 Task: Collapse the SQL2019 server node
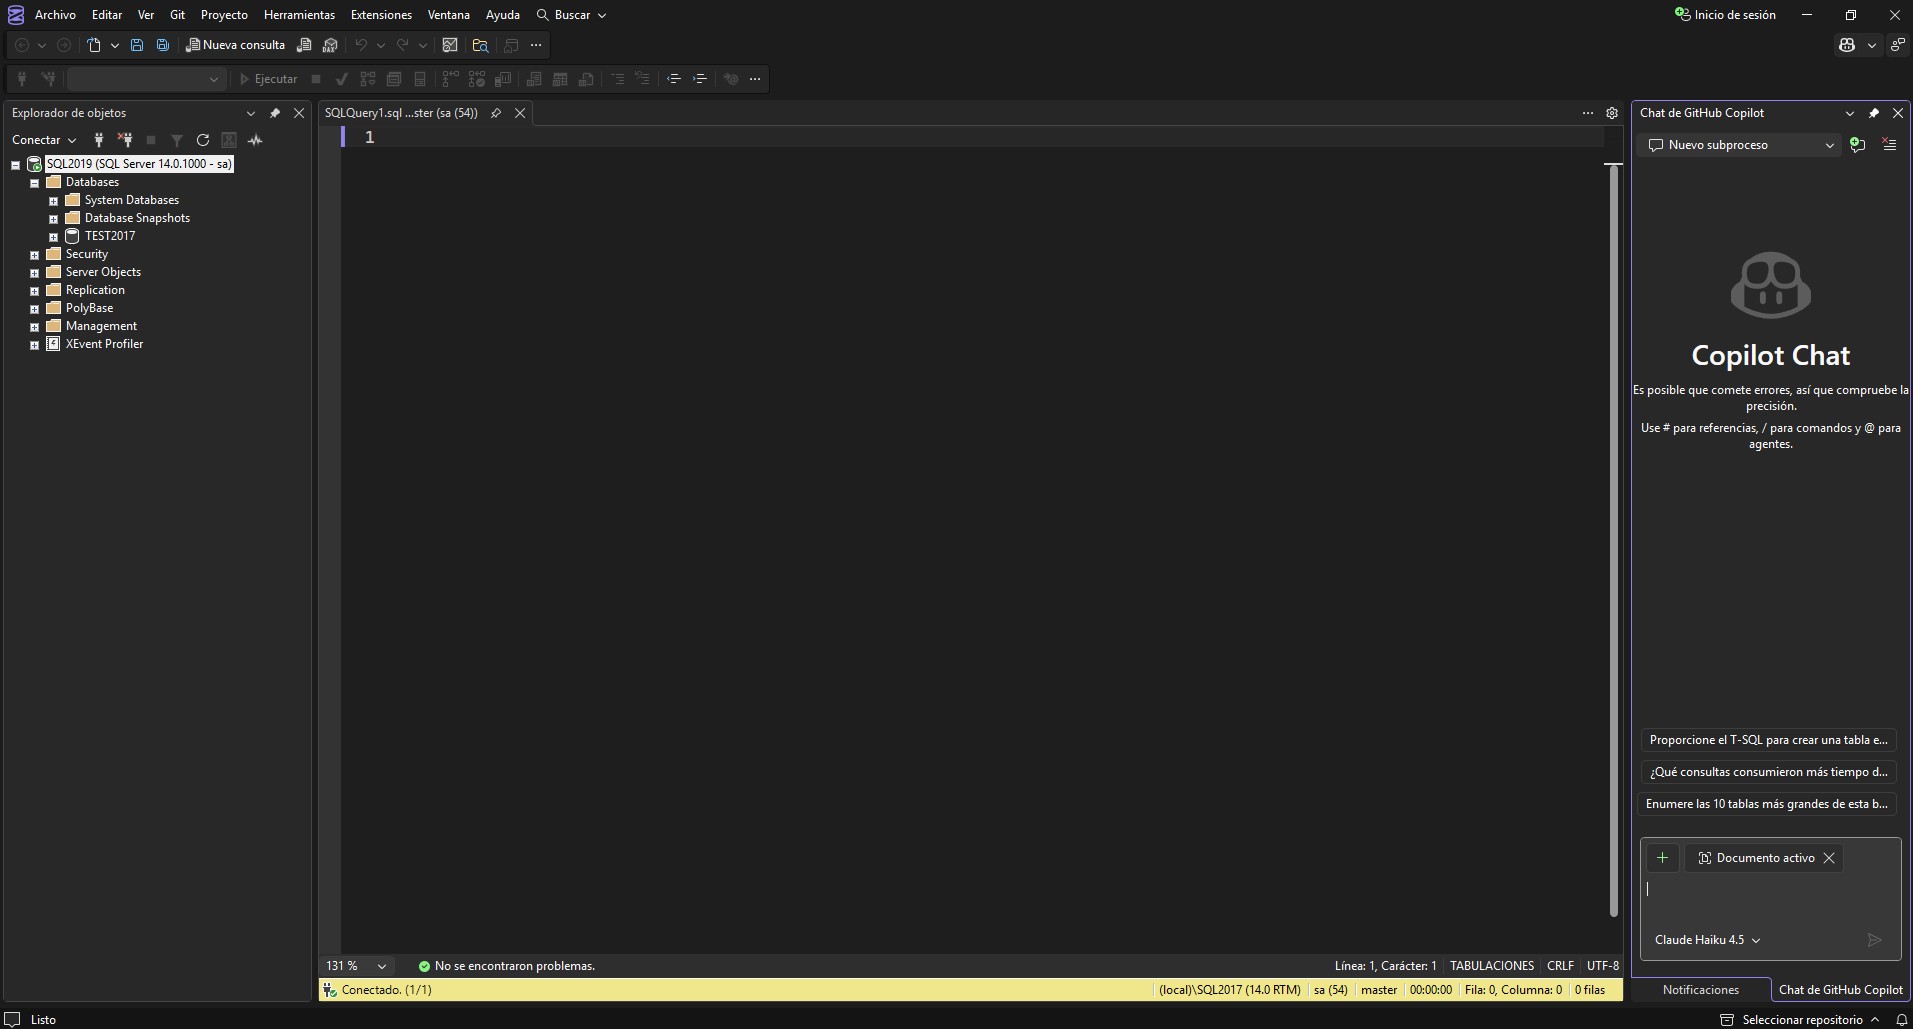(15, 165)
